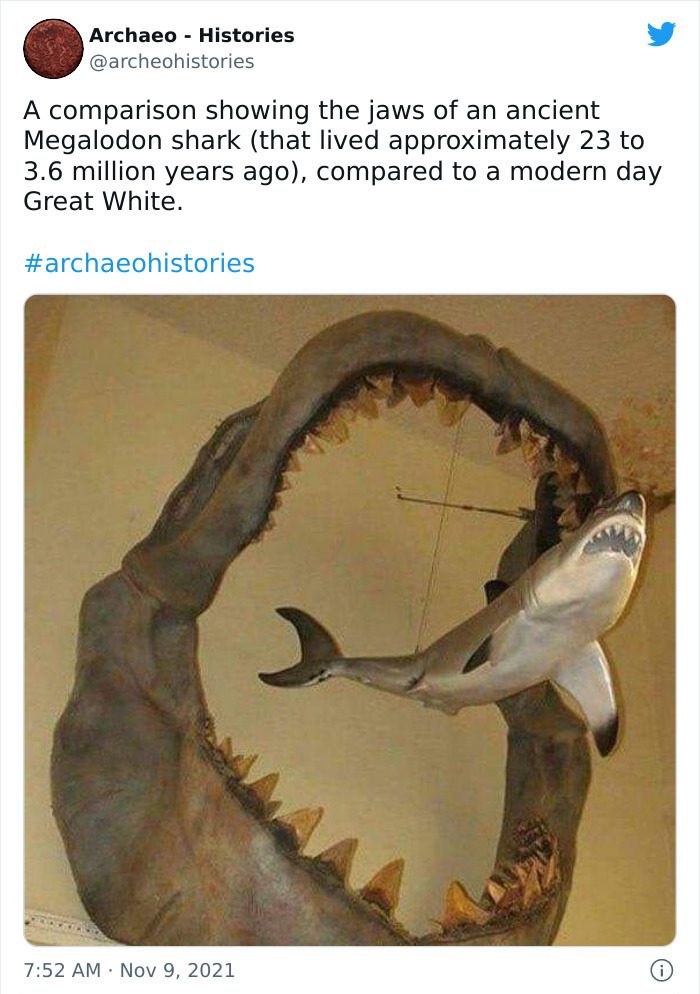Image resolution: width=700 pixels, height=994 pixels.
Task: Open the tweet info icon
Action: pos(662,970)
